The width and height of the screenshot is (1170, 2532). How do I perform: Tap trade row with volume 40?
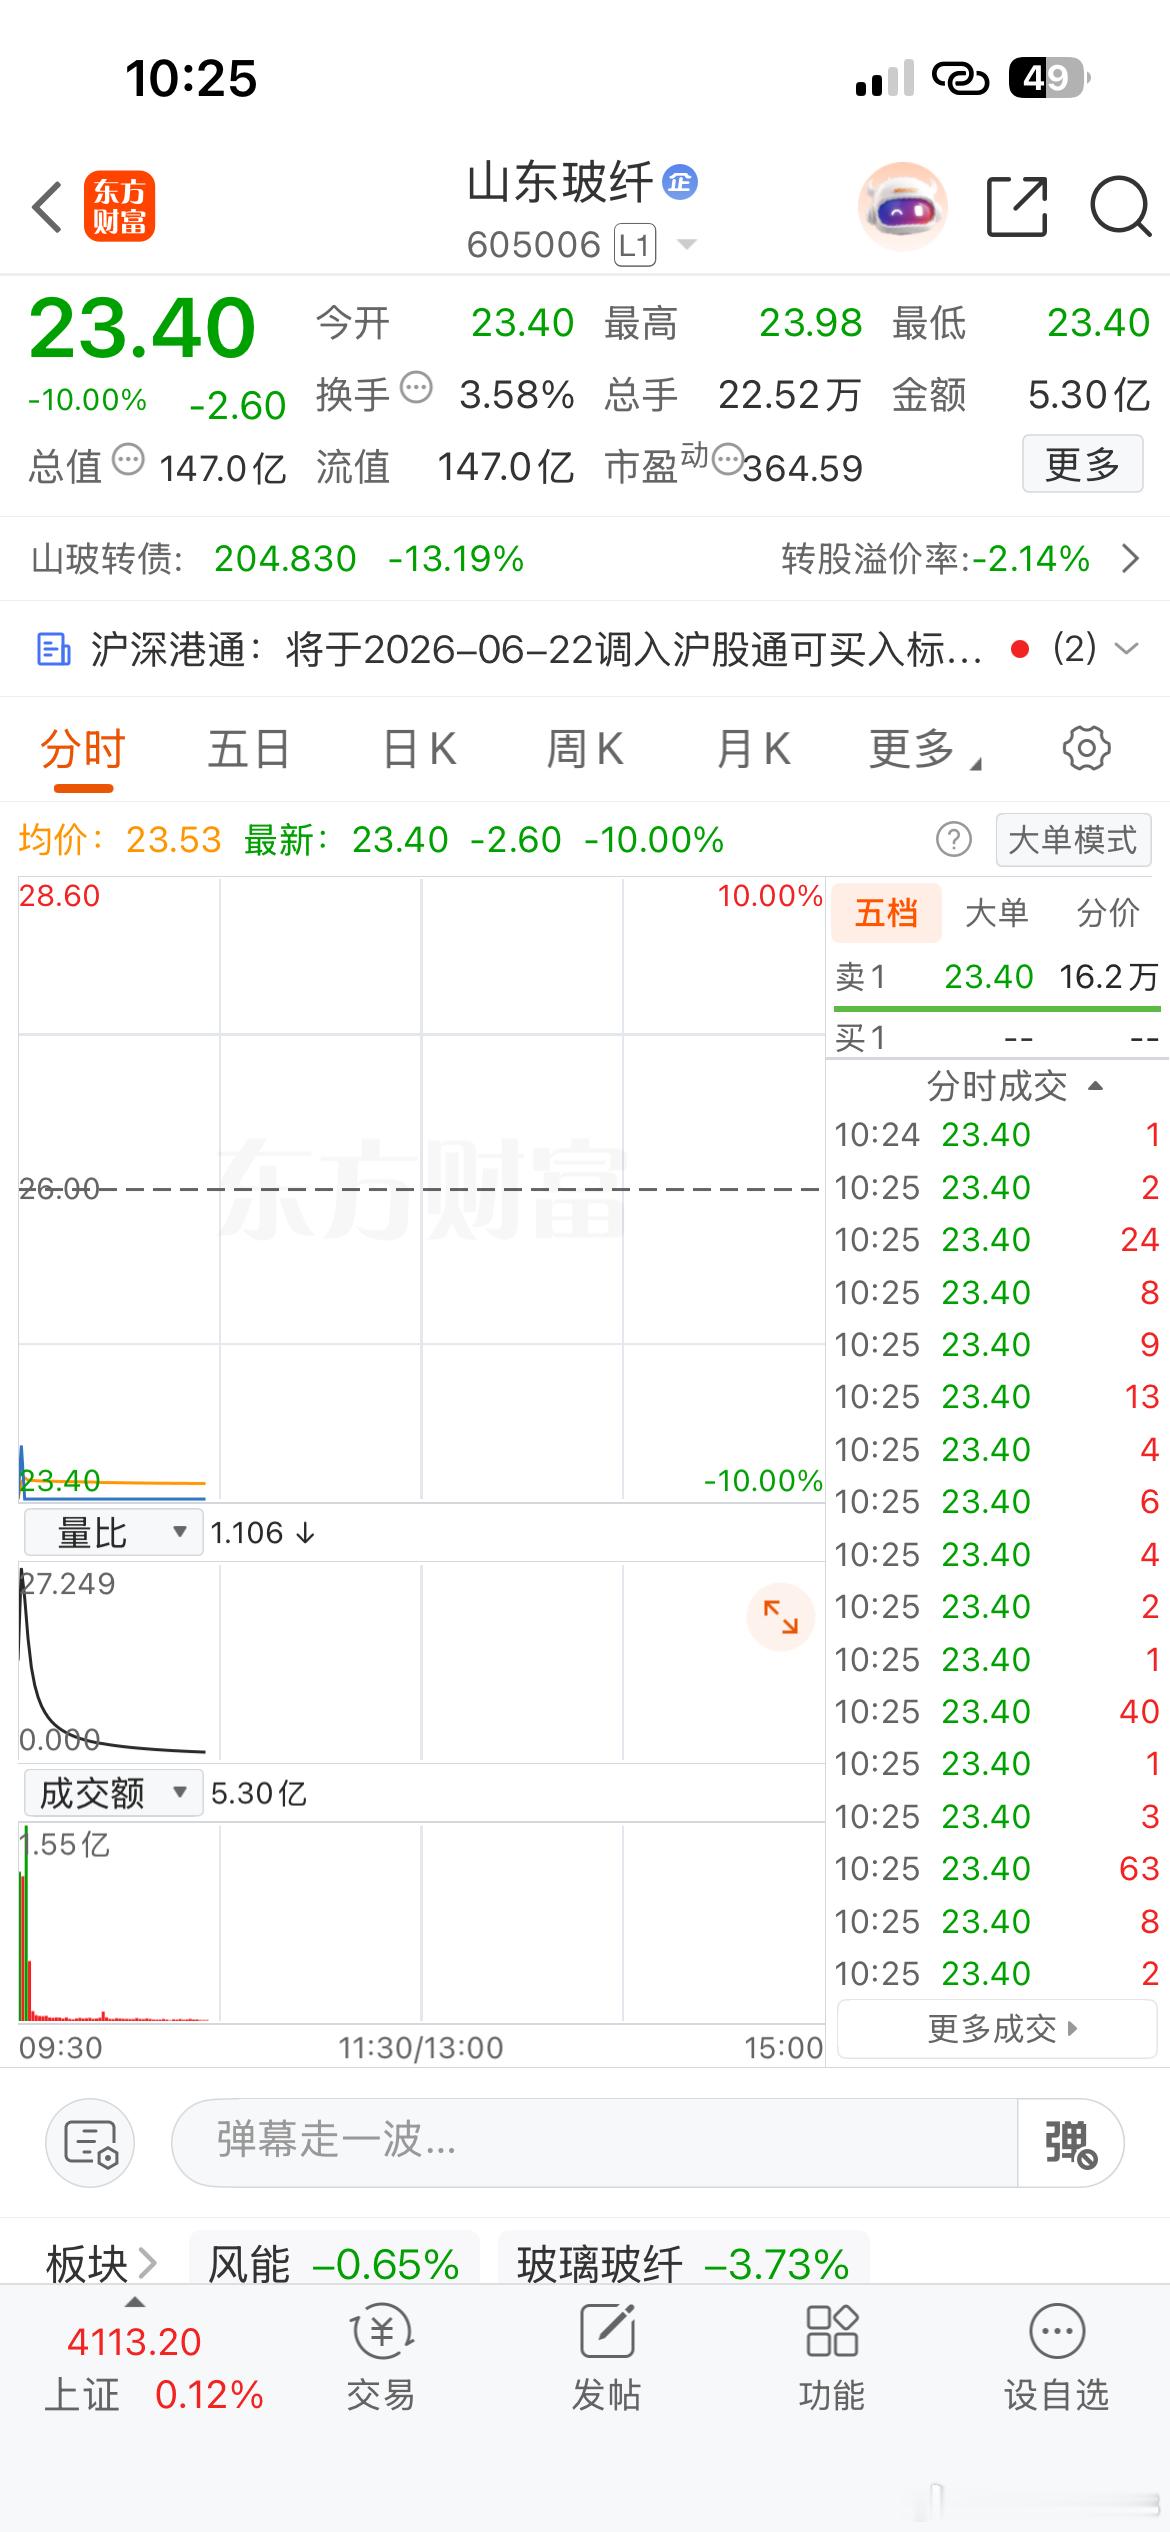pyautogui.click(x=996, y=1711)
